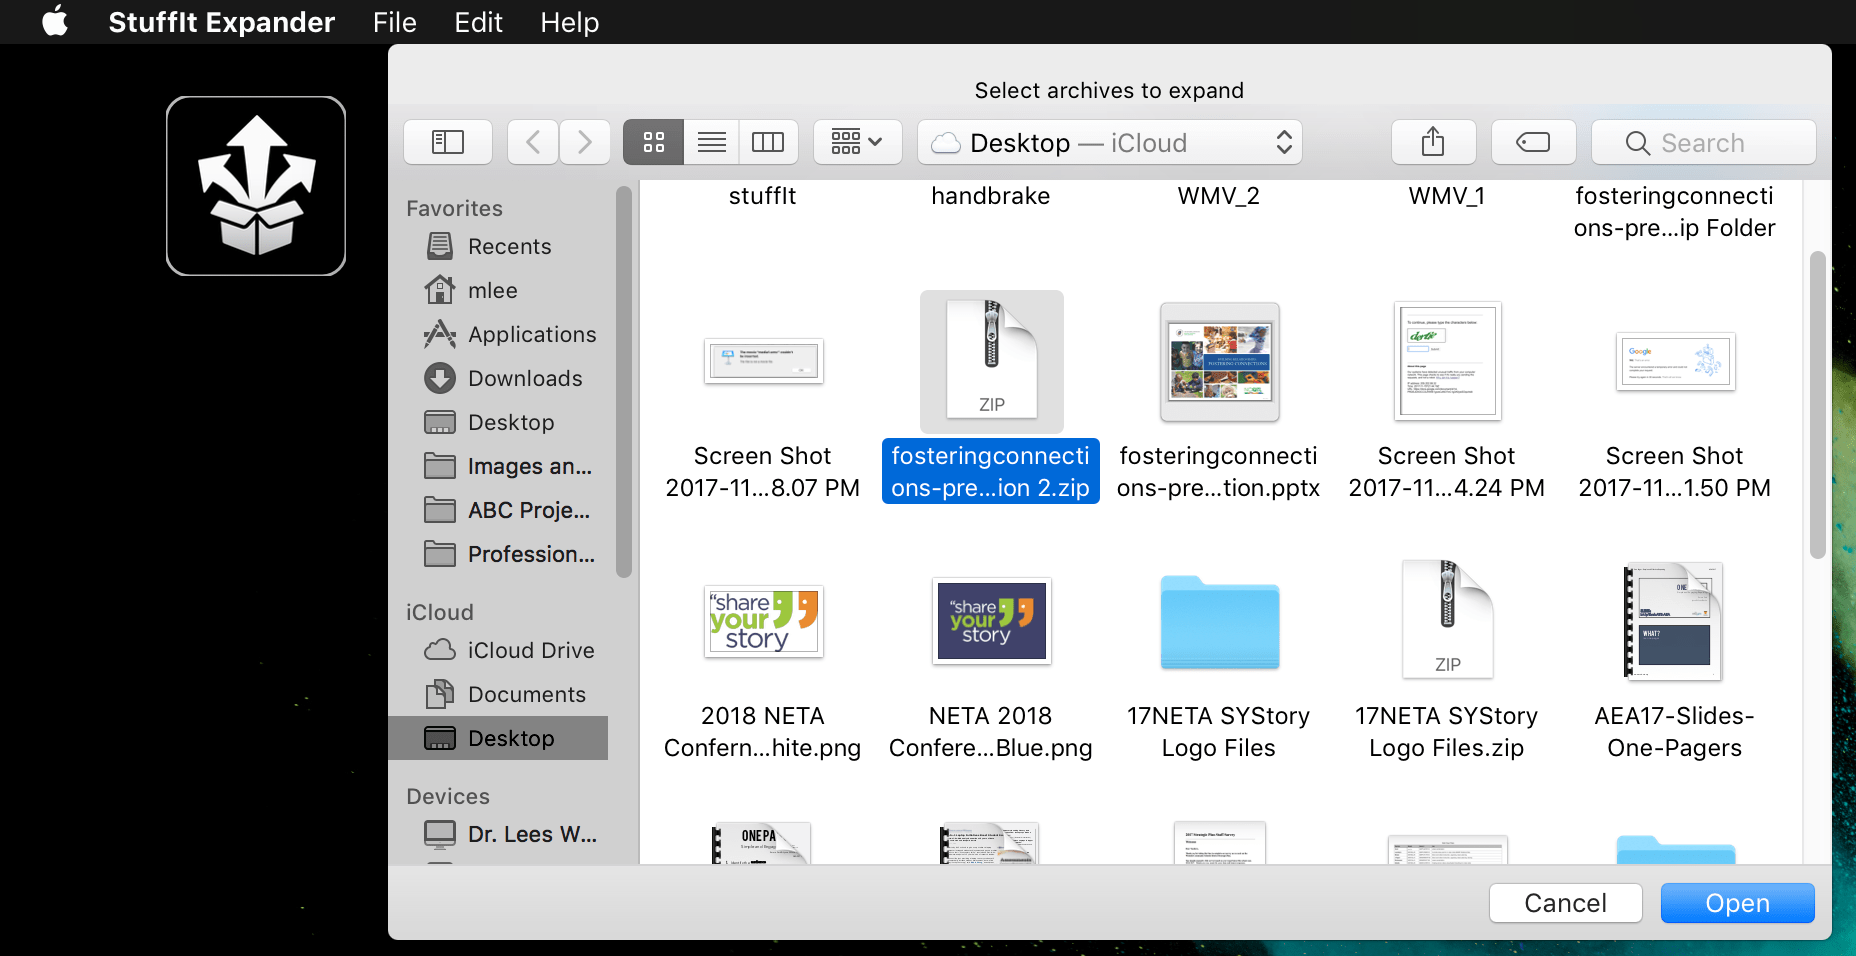Image resolution: width=1856 pixels, height=956 pixels.
Task: Select the fosteringconnections-pre...ion 2.zip archive icon
Action: pos(991,361)
